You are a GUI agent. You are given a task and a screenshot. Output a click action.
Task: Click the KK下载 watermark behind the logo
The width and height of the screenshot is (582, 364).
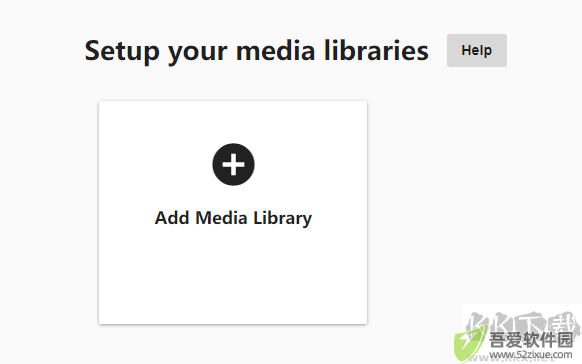pos(521,323)
